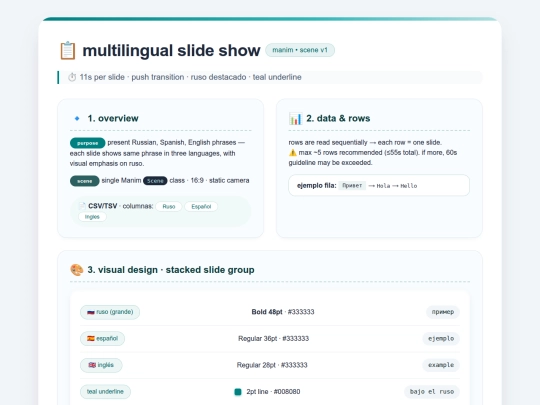The width and height of the screenshot is (540, 405).
Task: Click the class · 16:9 · static camera text
Action: coord(209,180)
